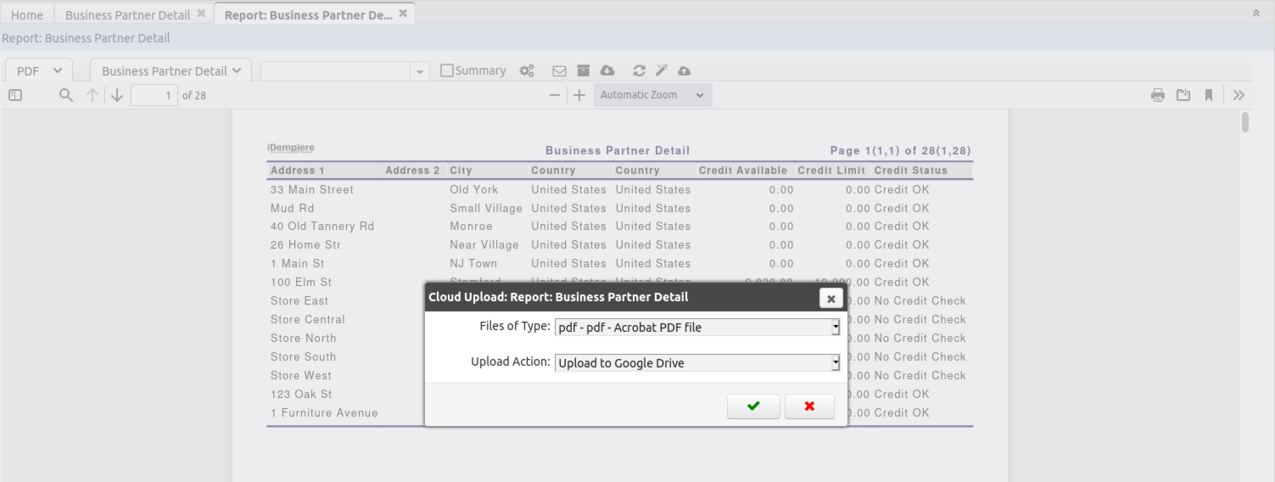The width and height of the screenshot is (1275, 482).
Task: Open the Automatic Zoom selector
Action: [x=653, y=95]
